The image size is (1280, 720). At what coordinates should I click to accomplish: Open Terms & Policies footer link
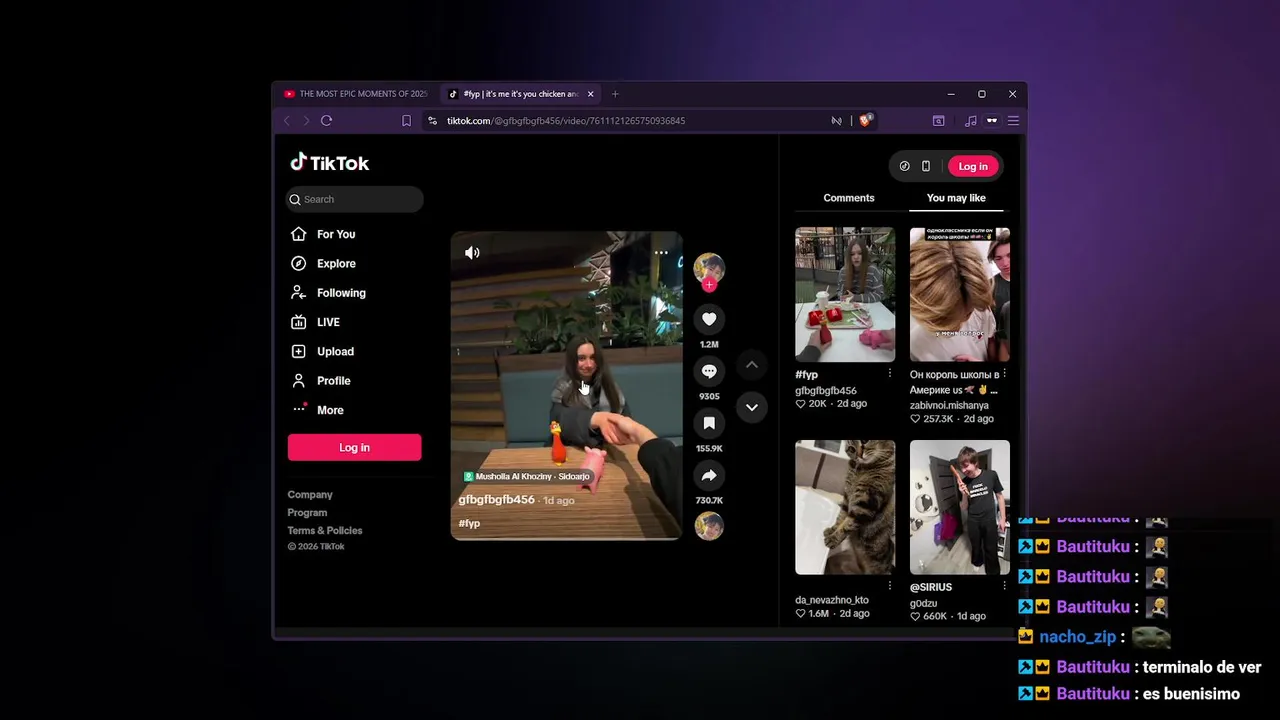pyautogui.click(x=325, y=531)
